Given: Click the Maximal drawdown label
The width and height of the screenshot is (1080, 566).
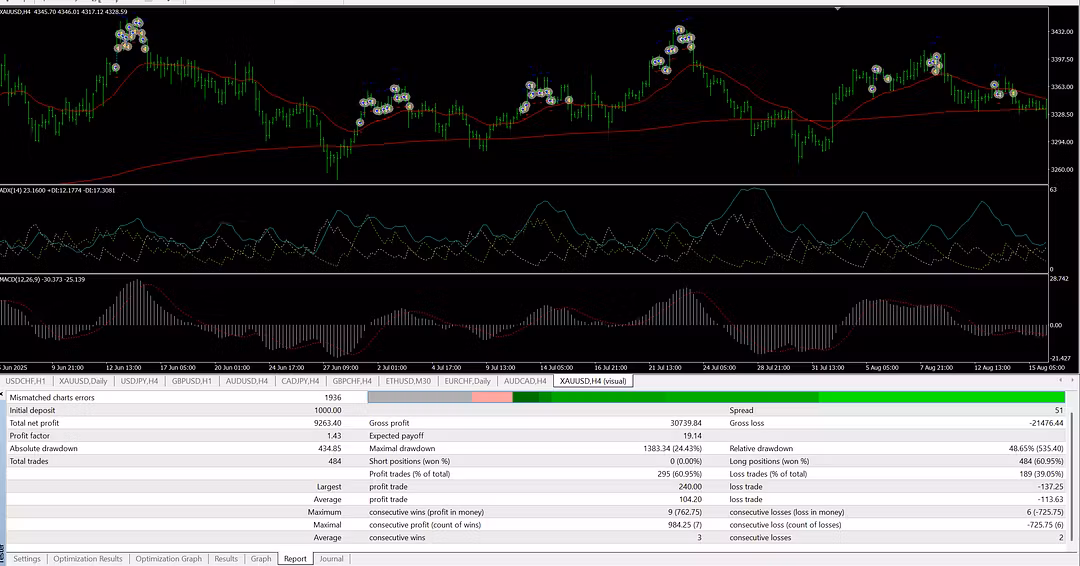Looking at the screenshot, I should point(402,448).
